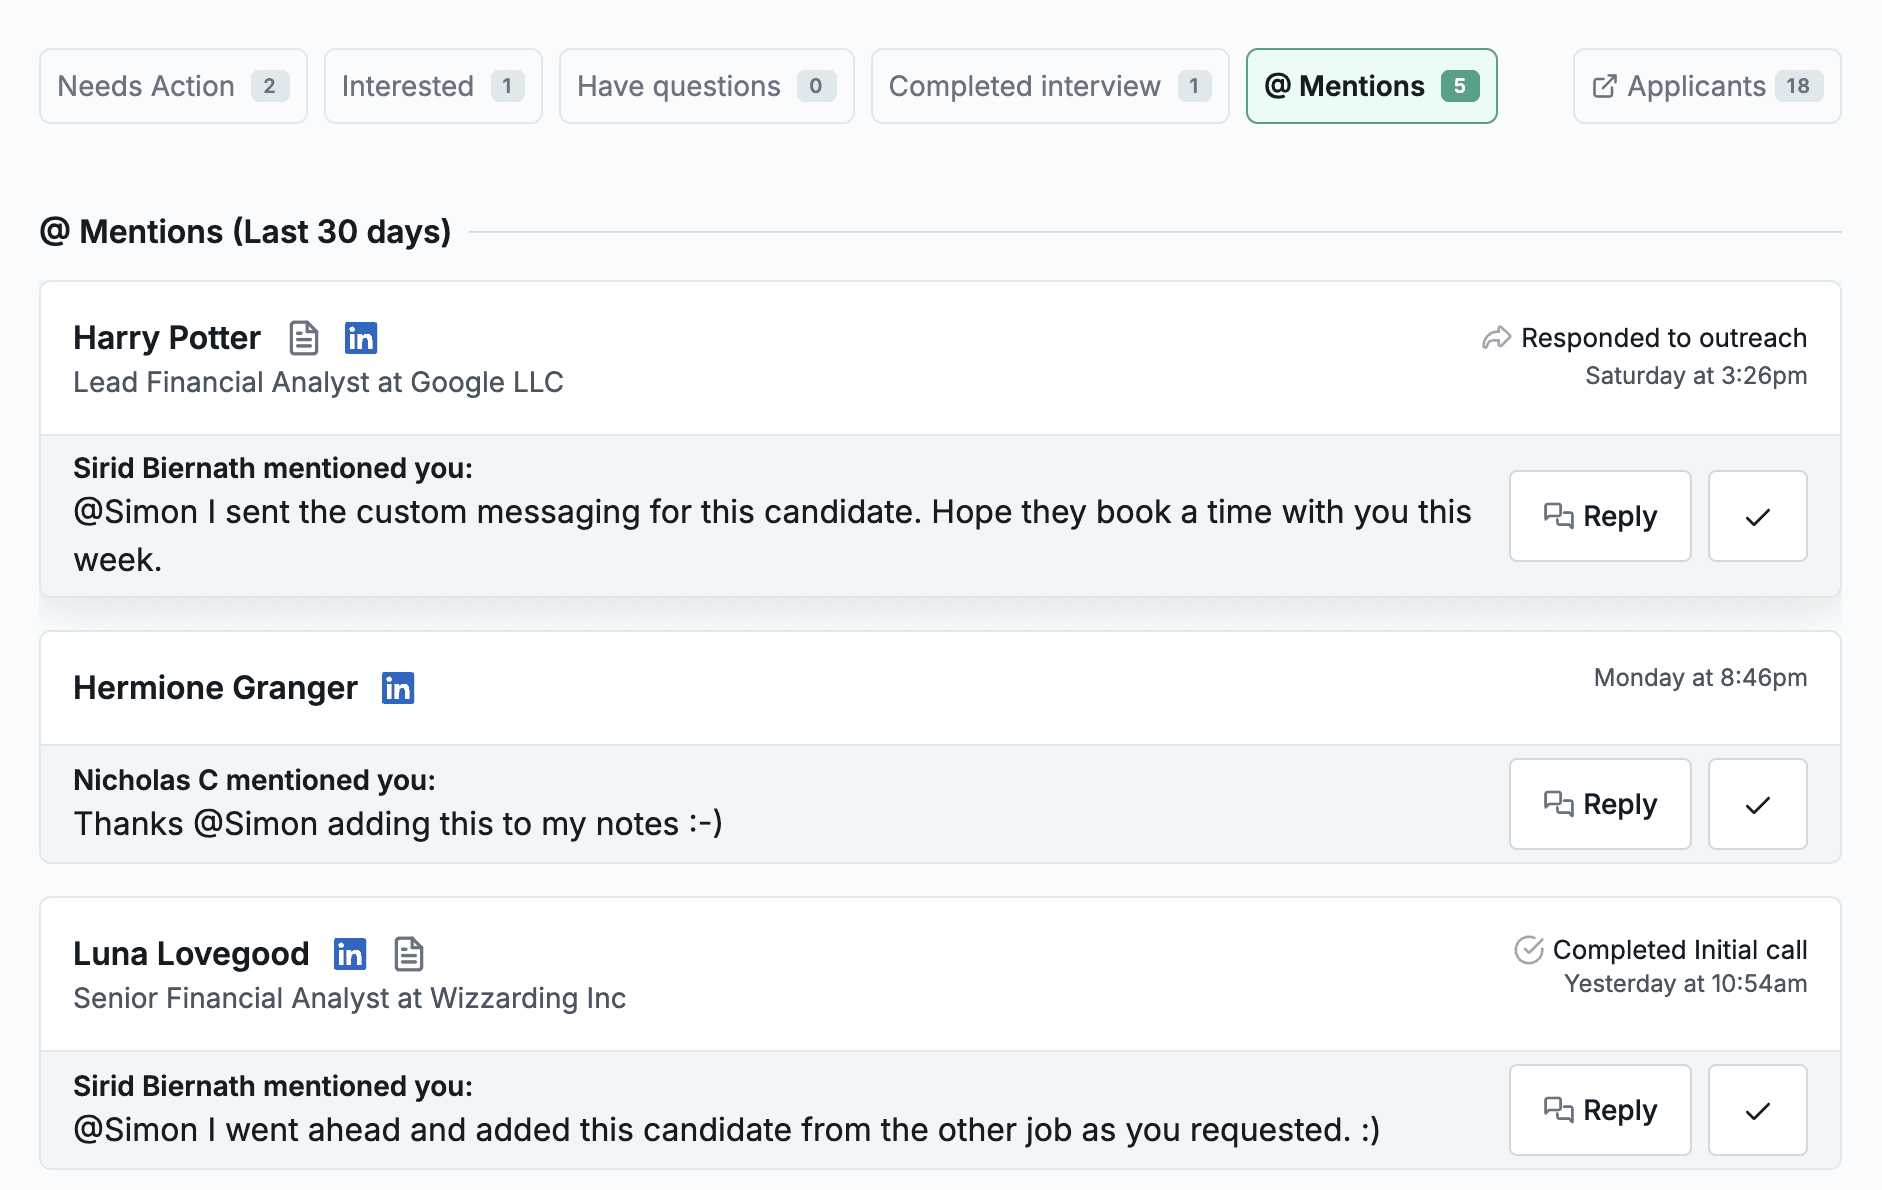Viewport: 1882px width, 1190px height.
Task: Open Luna Lovegood's resume document icon
Action: [409, 954]
